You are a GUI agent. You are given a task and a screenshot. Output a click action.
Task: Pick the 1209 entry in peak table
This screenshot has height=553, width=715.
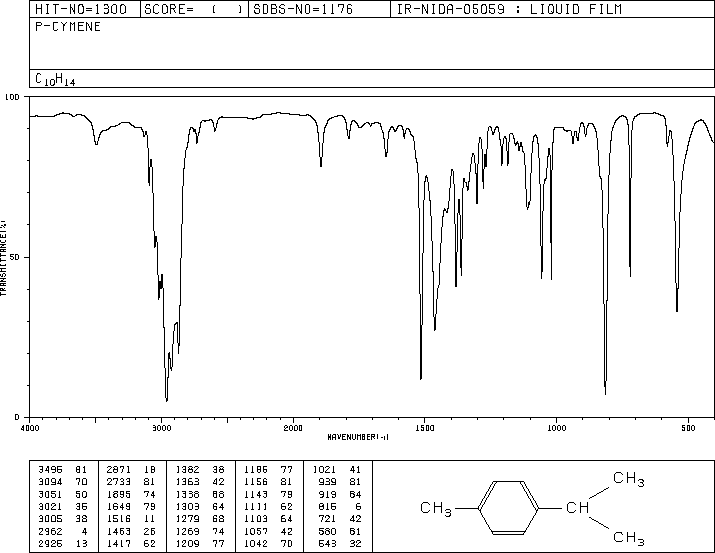[187, 543]
